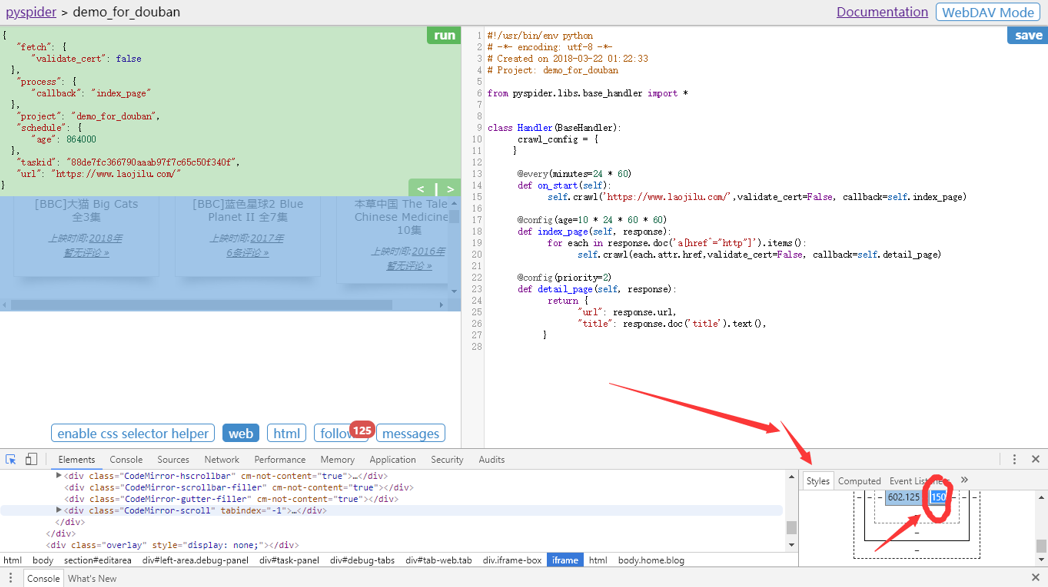Enable css selector helper
Image resolution: width=1048 pixels, height=587 pixels.
pyautogui.click(x=132, y=433)
